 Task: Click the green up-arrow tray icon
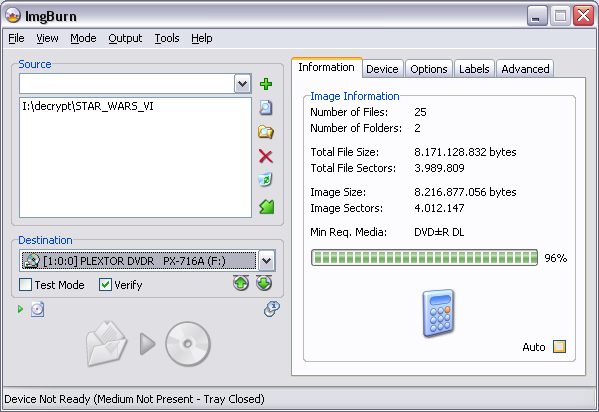click(241, 283)
